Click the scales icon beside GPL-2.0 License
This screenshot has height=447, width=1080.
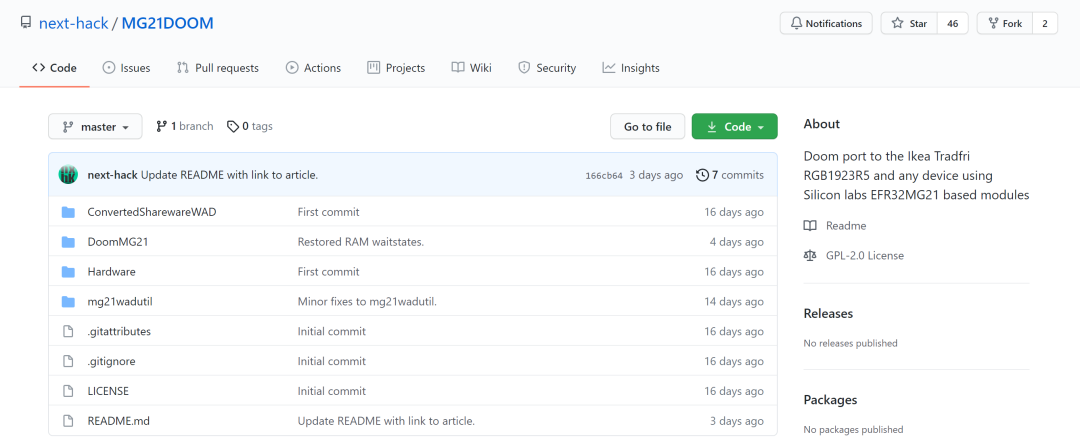click(x=810, y=256)
